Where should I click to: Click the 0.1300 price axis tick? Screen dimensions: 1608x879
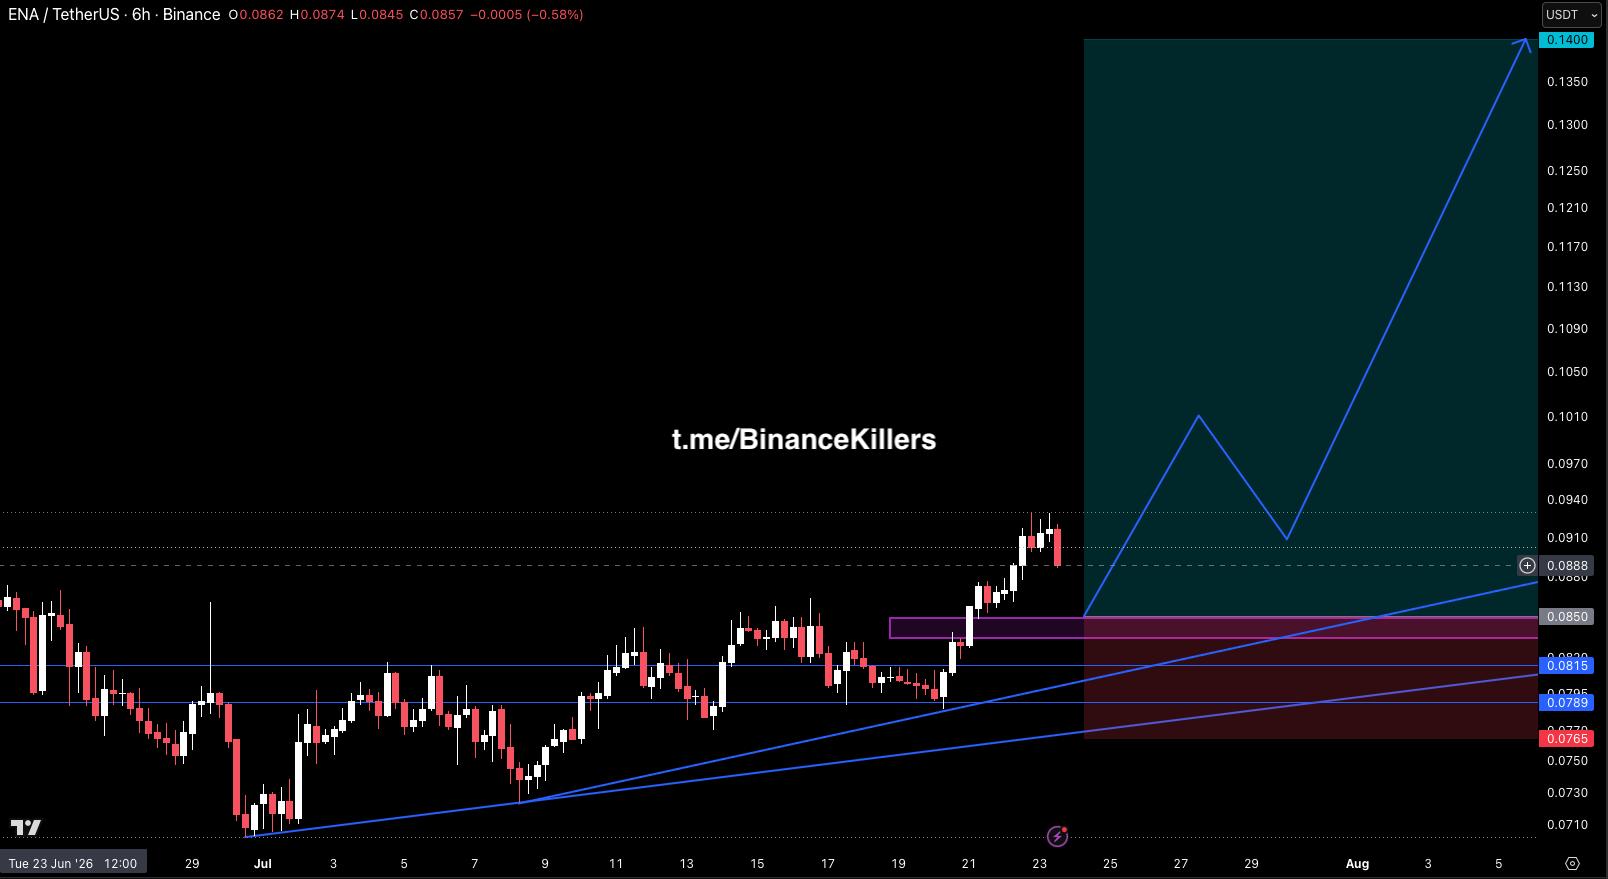coord(1567,125)
